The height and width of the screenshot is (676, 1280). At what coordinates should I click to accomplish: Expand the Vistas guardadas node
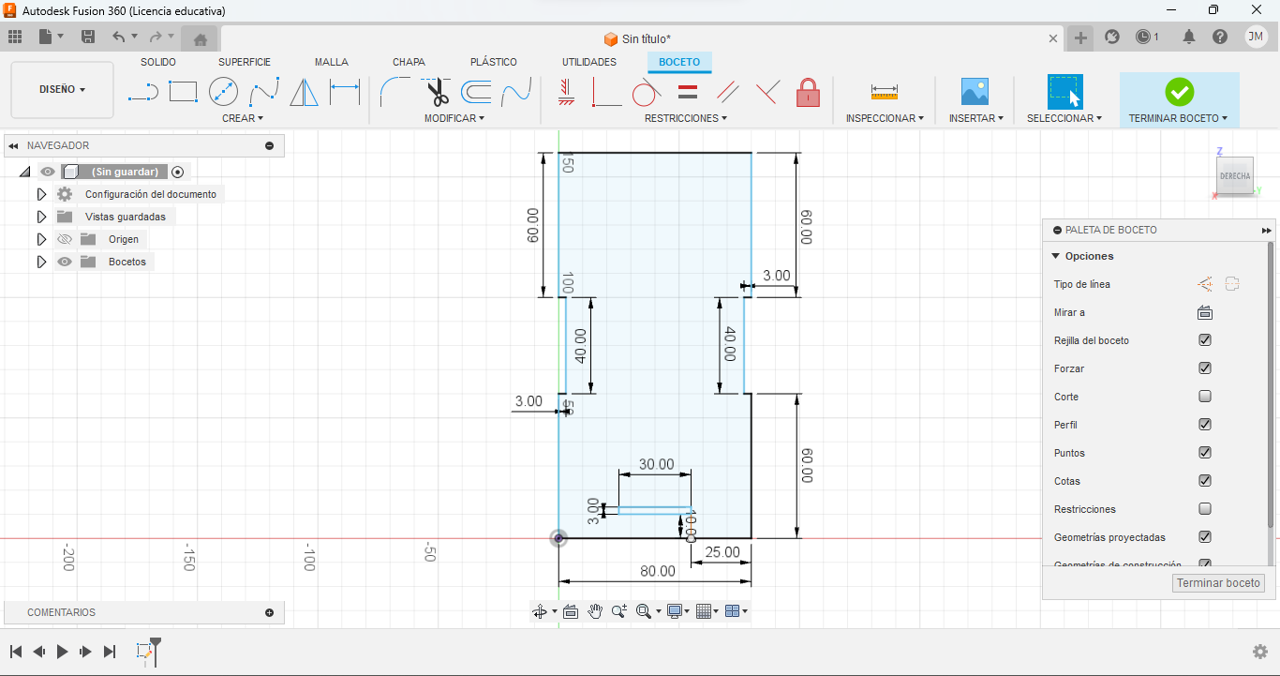click(41, 217)
